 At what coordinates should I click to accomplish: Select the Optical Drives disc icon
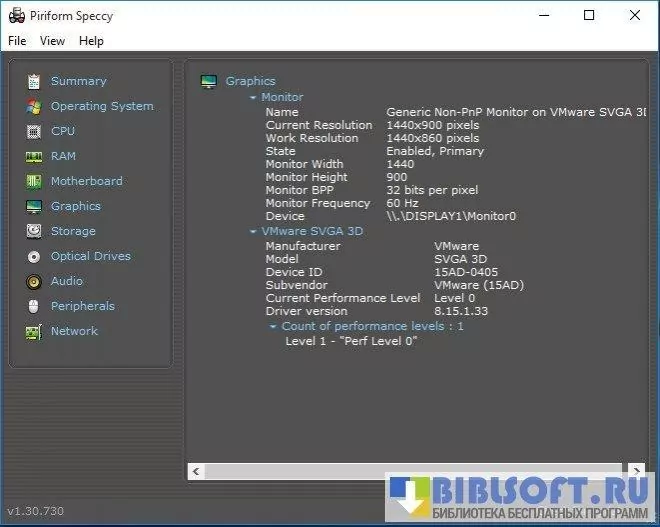pos(34,256)
